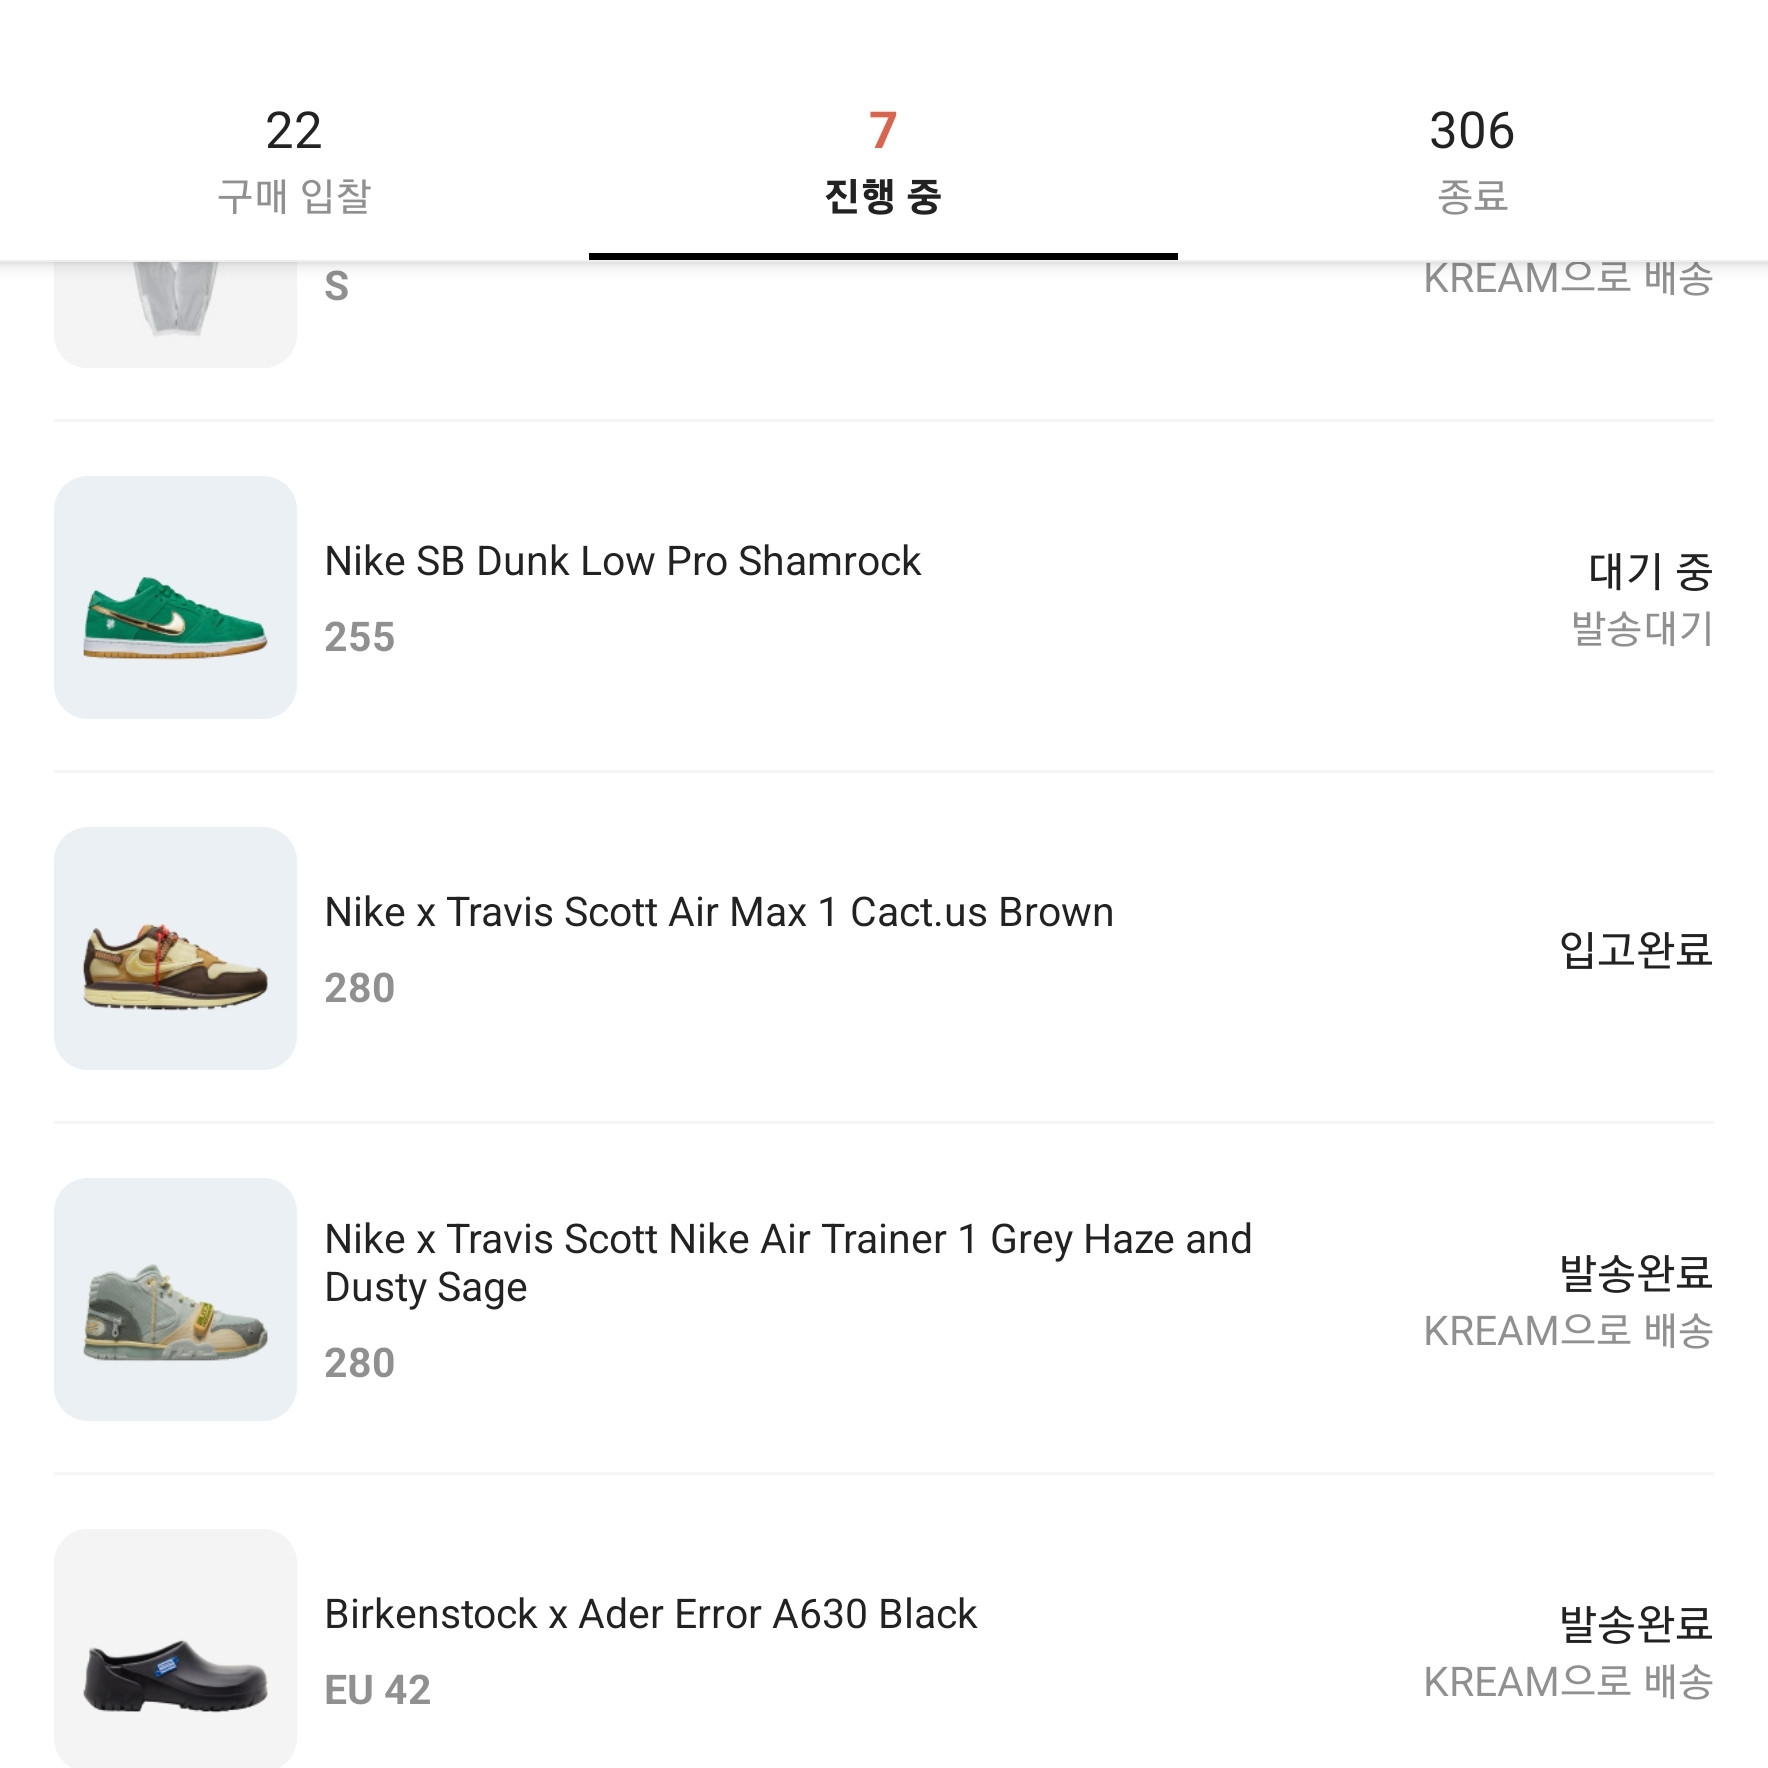Open Birkenstock x Ader Error A630 Black title
This screenshot has width=1768, height=1768.
click(x=650, y=1615)
